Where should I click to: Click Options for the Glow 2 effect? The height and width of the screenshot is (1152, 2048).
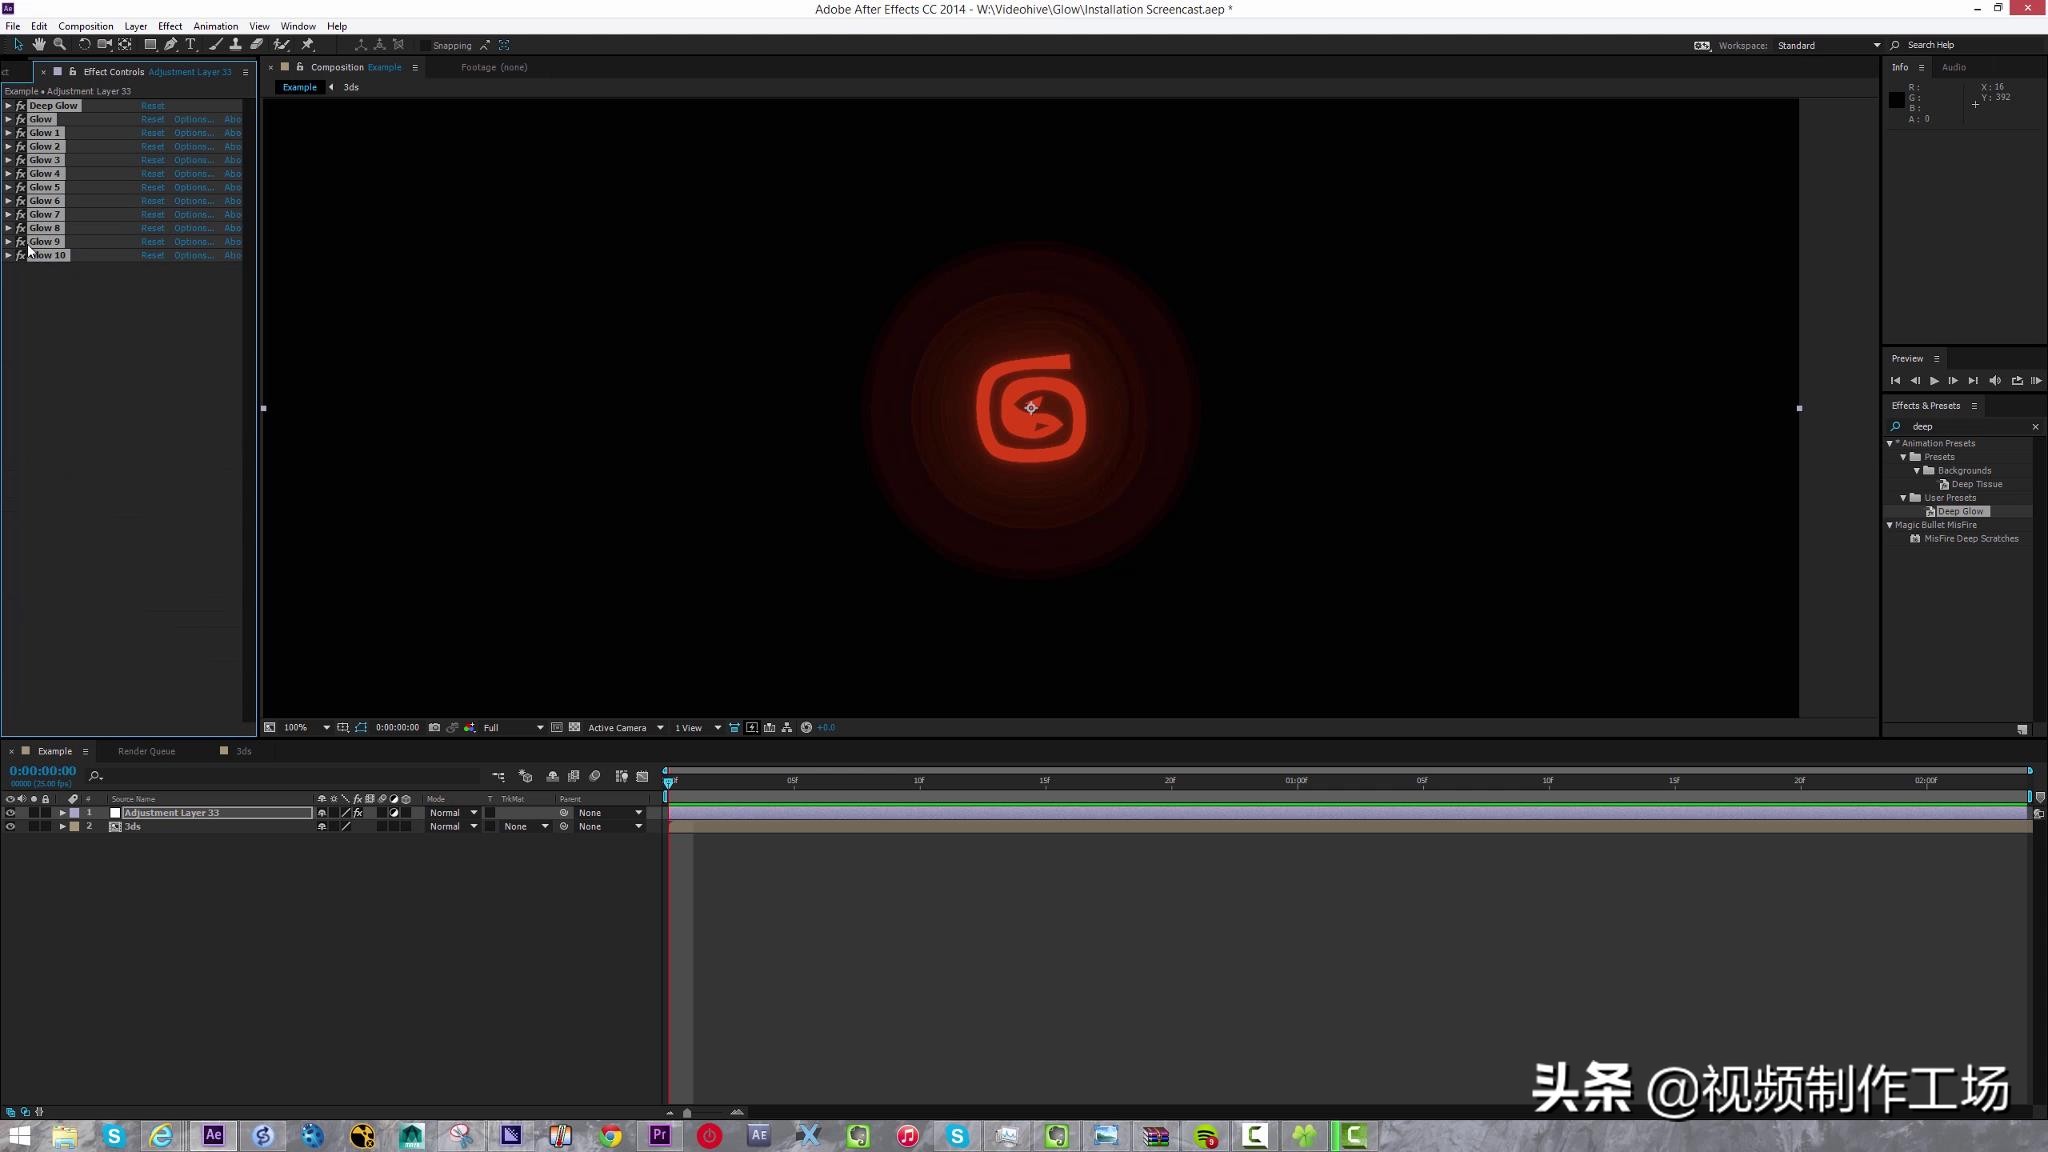click(x=192, y=146)
